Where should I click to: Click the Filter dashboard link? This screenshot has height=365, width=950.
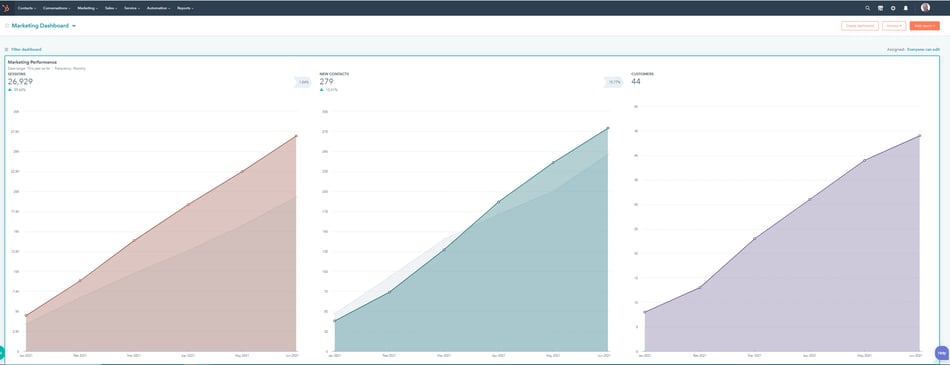(x=27, y=49)
